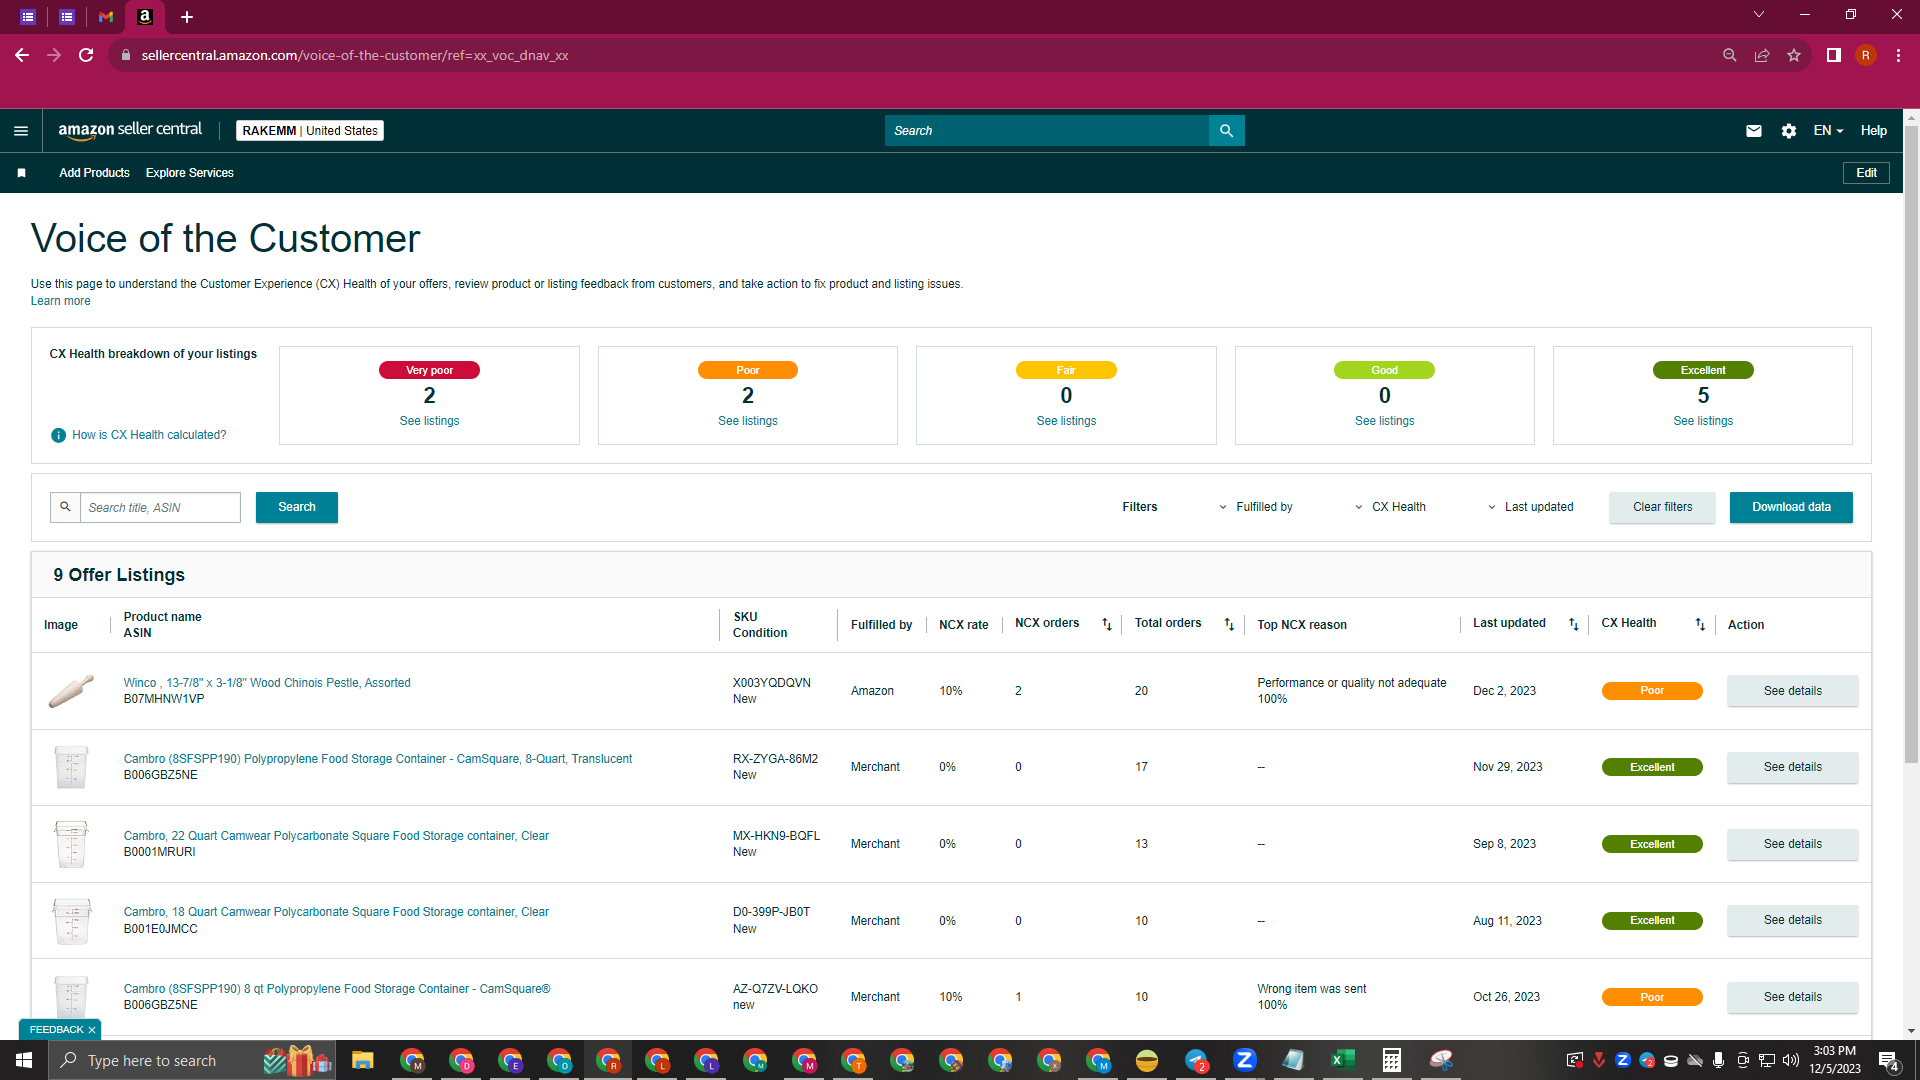Click the info icon beside CX Health calculated

[x=58, y=435]
